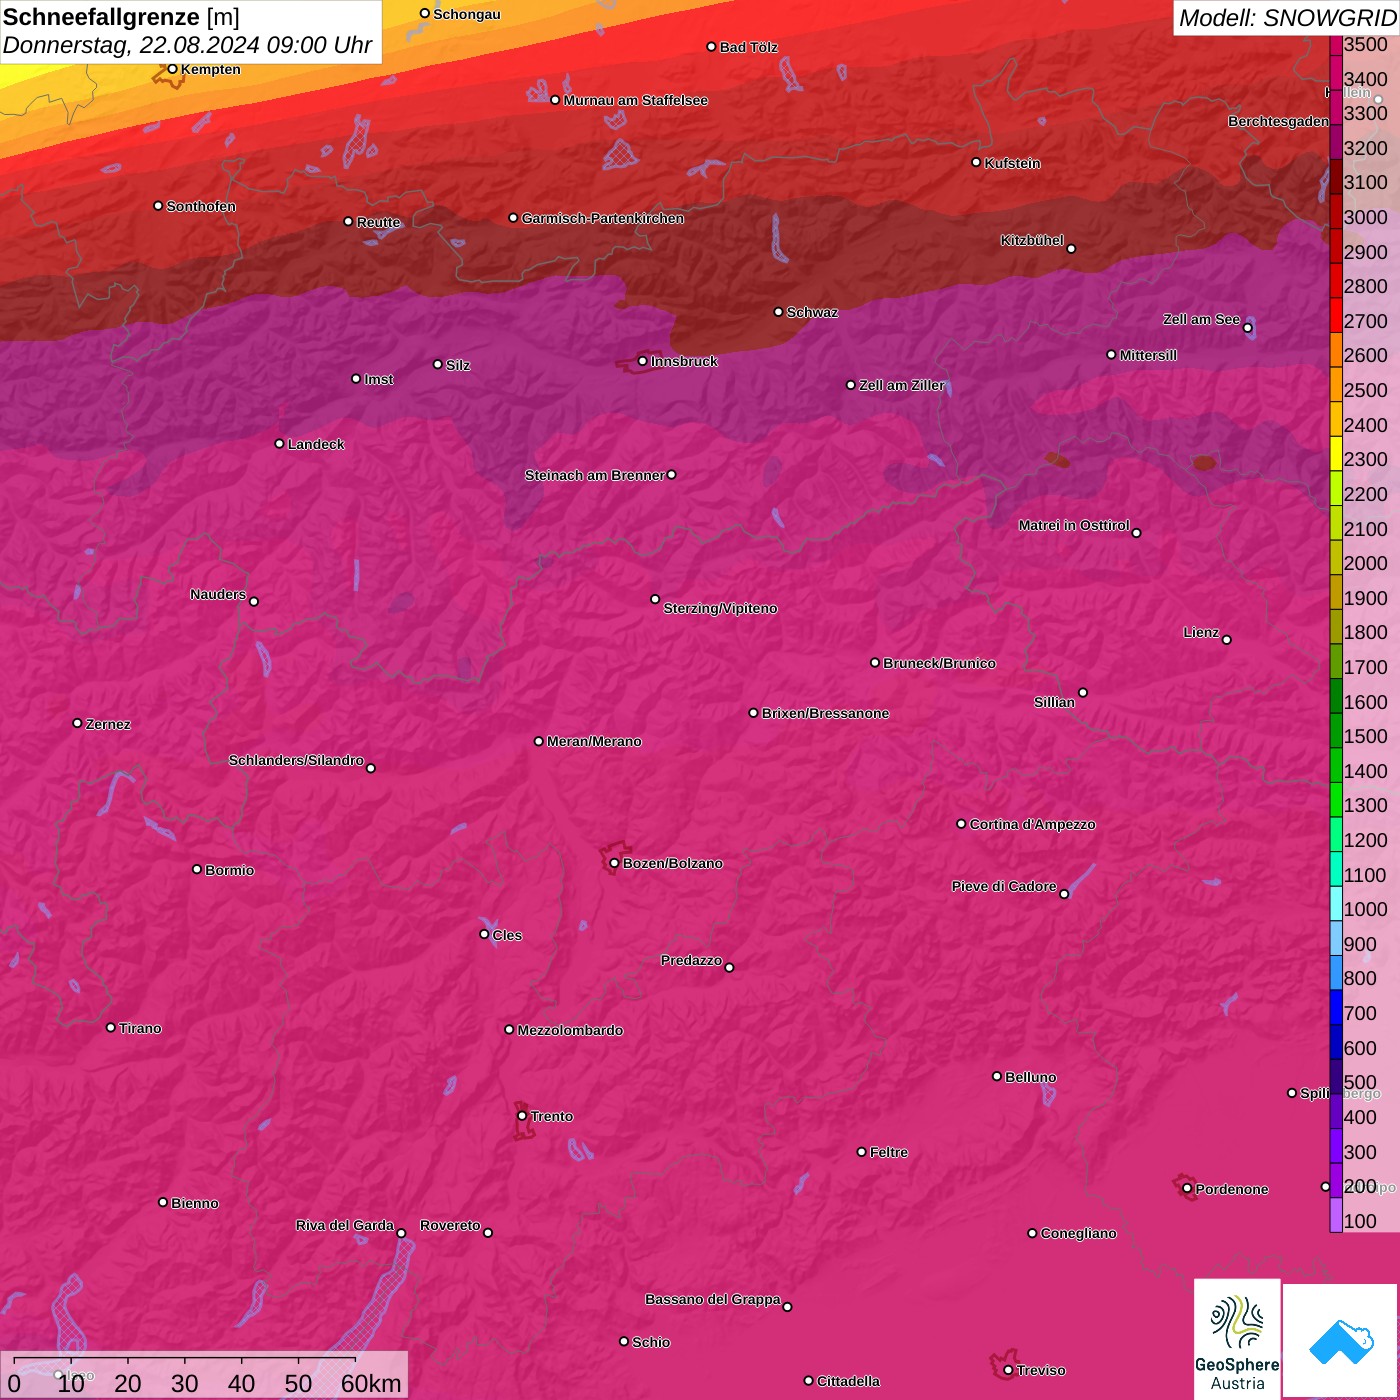Click the Schongau city marker dot

pos(424,14)
